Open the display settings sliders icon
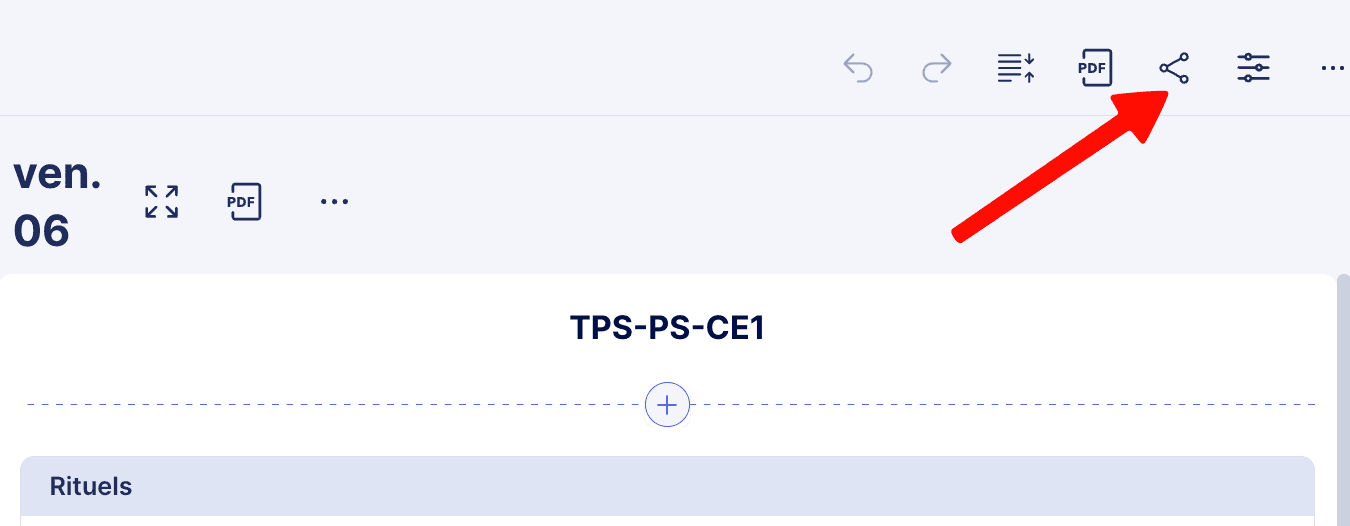 pos(1253,68)
